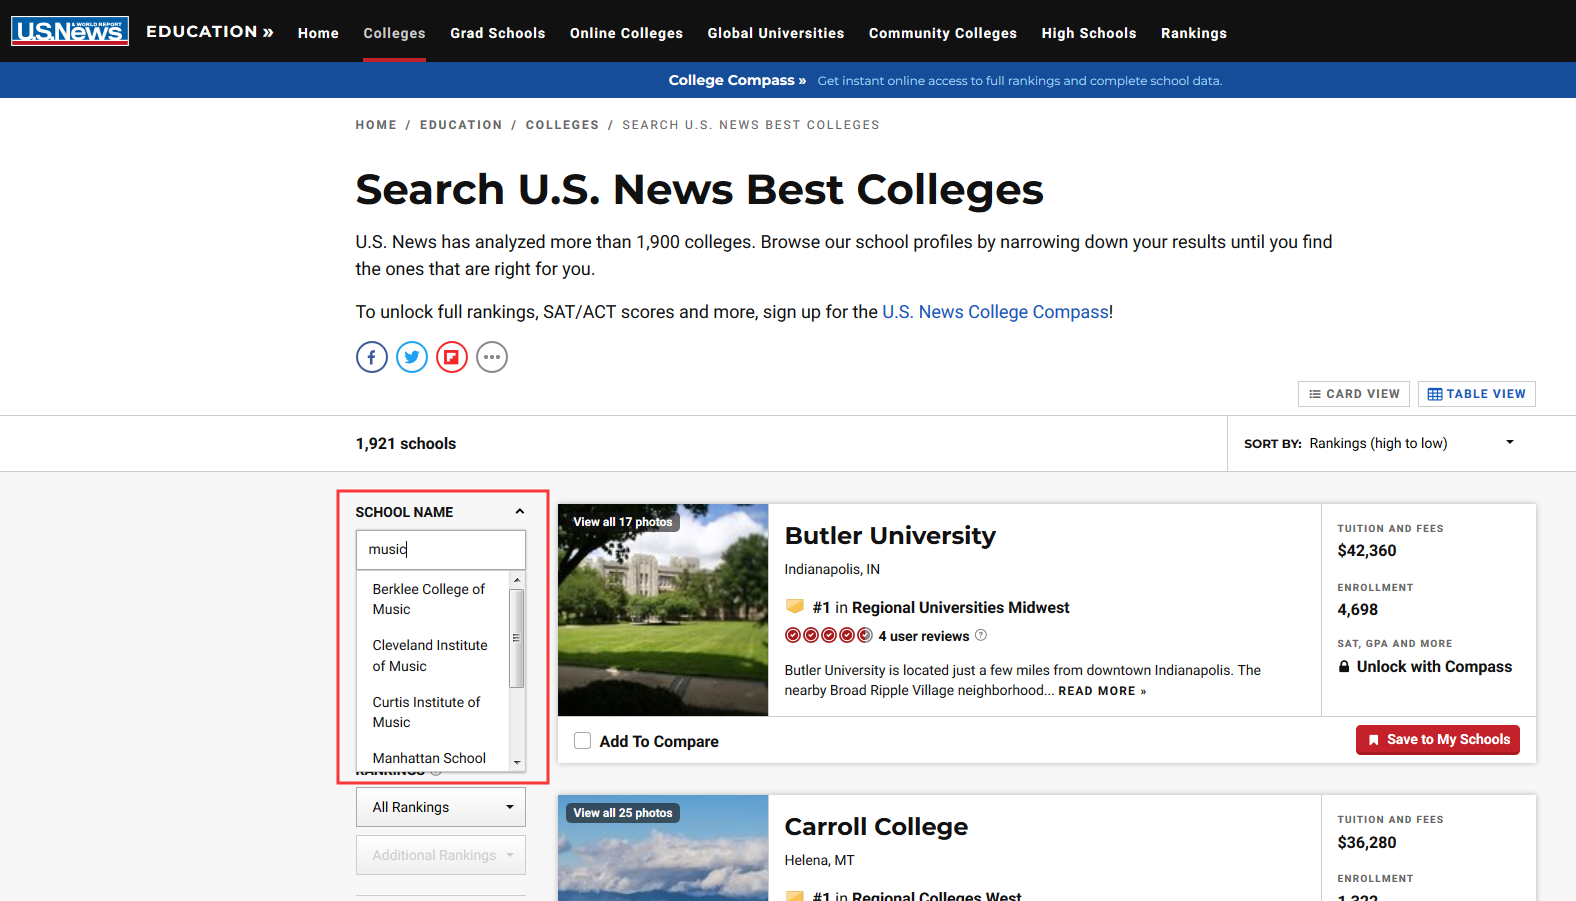The width and height of the screenshot is (1576, 901).
Task: Open the Online Colleges nav item
Action: click(626, 33)
